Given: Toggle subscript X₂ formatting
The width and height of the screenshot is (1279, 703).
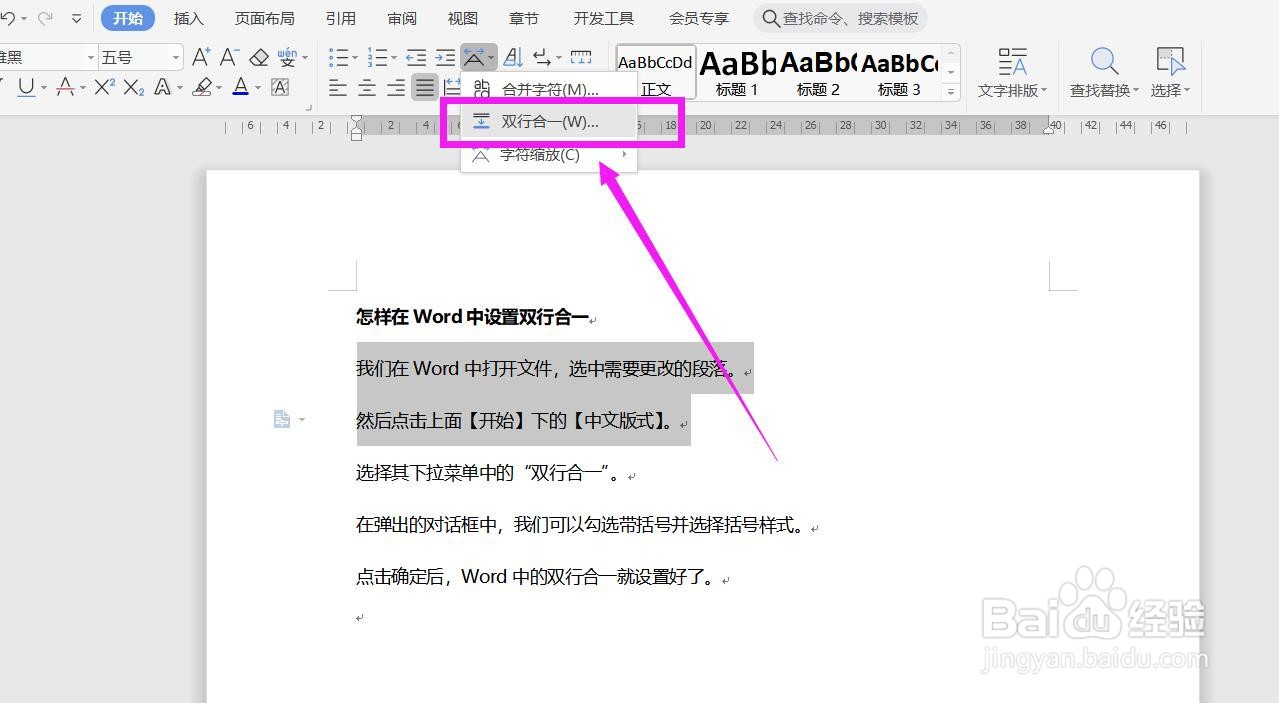Looking at the screenshot, I should tap(134, 88).
